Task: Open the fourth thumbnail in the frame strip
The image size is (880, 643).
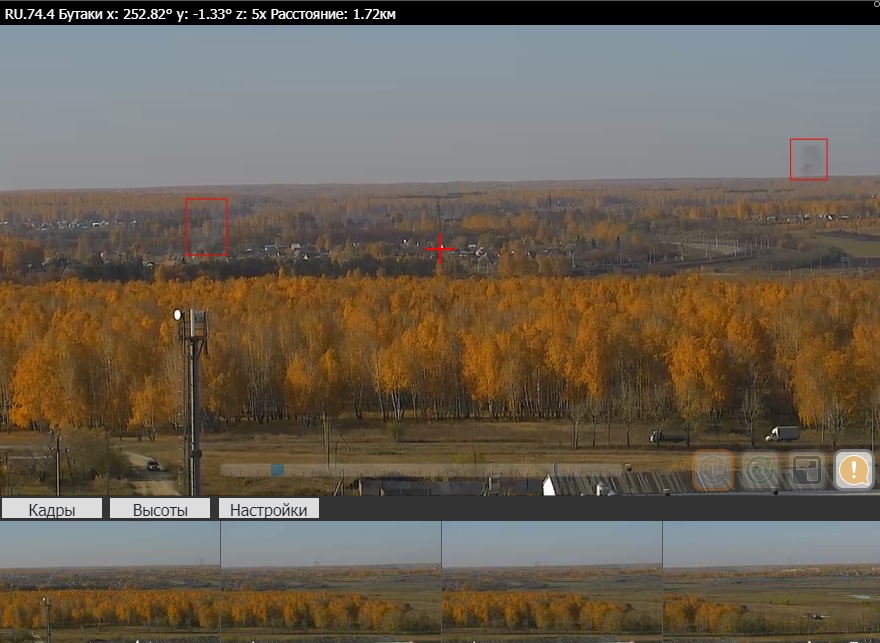Action: tap(771, 582)
